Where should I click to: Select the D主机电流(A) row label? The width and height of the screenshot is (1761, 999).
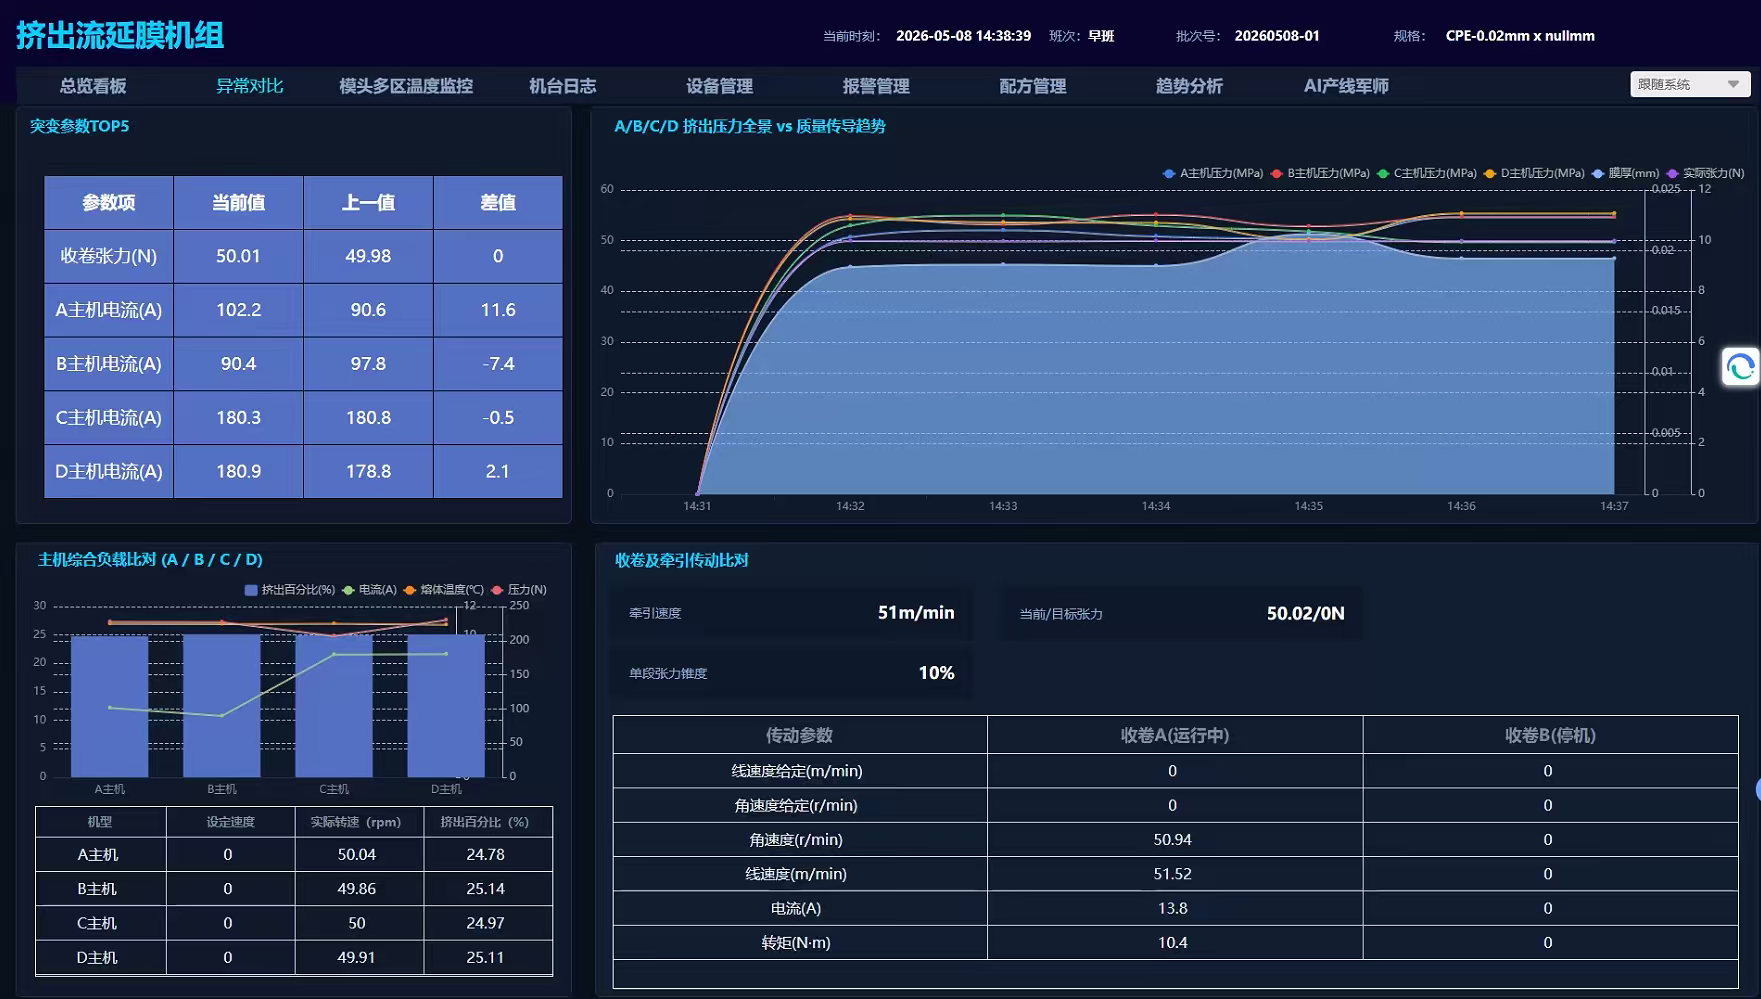[109, 471]
